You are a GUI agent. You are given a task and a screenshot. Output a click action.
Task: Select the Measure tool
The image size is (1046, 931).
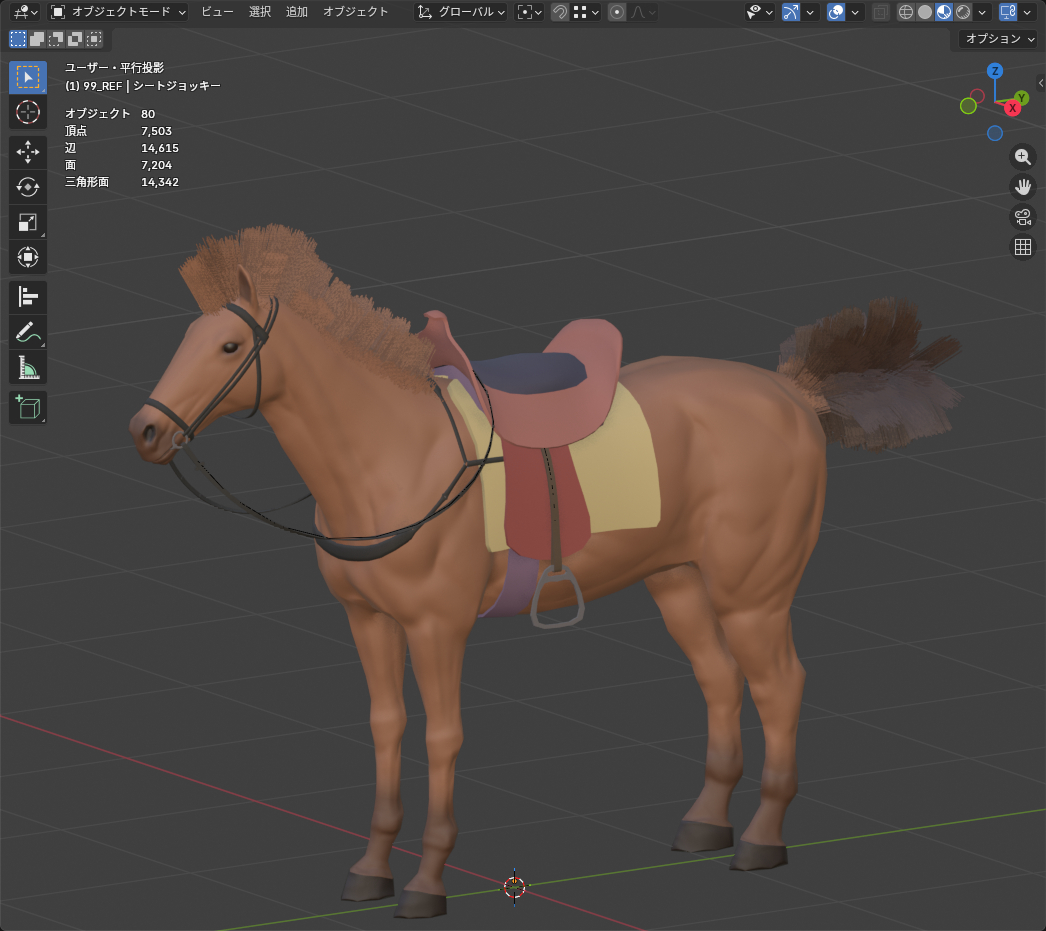tap(28, 368)
